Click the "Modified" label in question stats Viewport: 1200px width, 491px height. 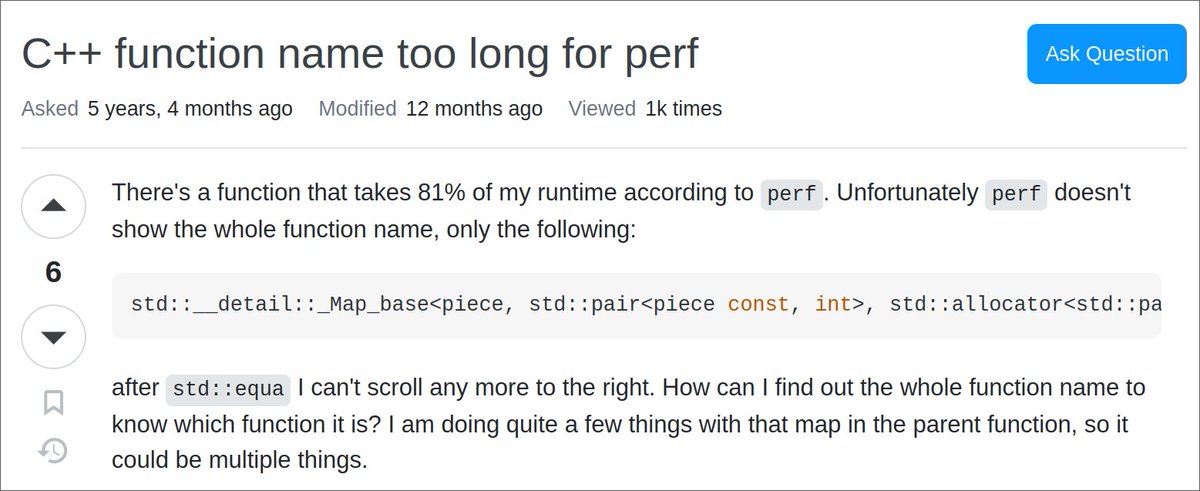click(x=358, y=108)
